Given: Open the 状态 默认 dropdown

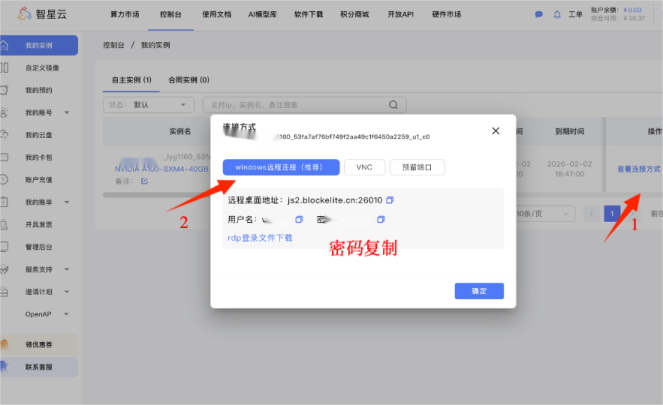Looking at the screenshot, I should tap(149, 105).
